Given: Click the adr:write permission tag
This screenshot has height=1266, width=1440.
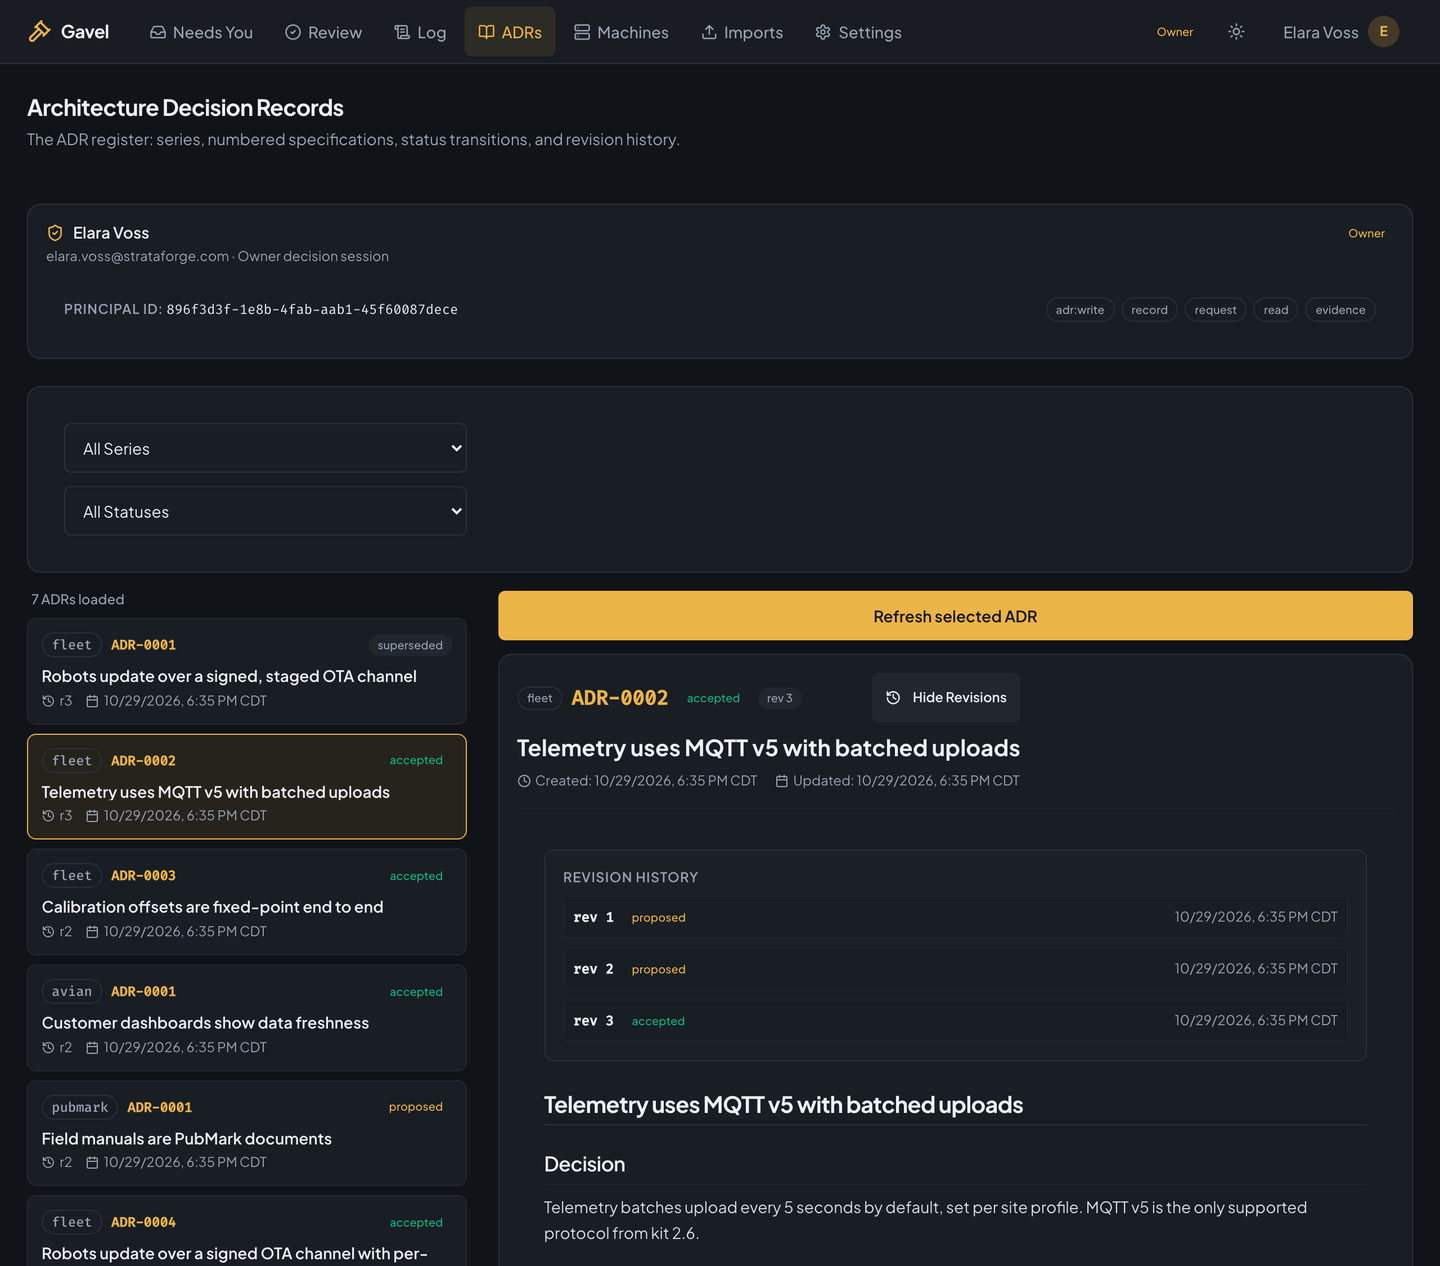Looking at the screenshot, I should [x=1080, y=310].
